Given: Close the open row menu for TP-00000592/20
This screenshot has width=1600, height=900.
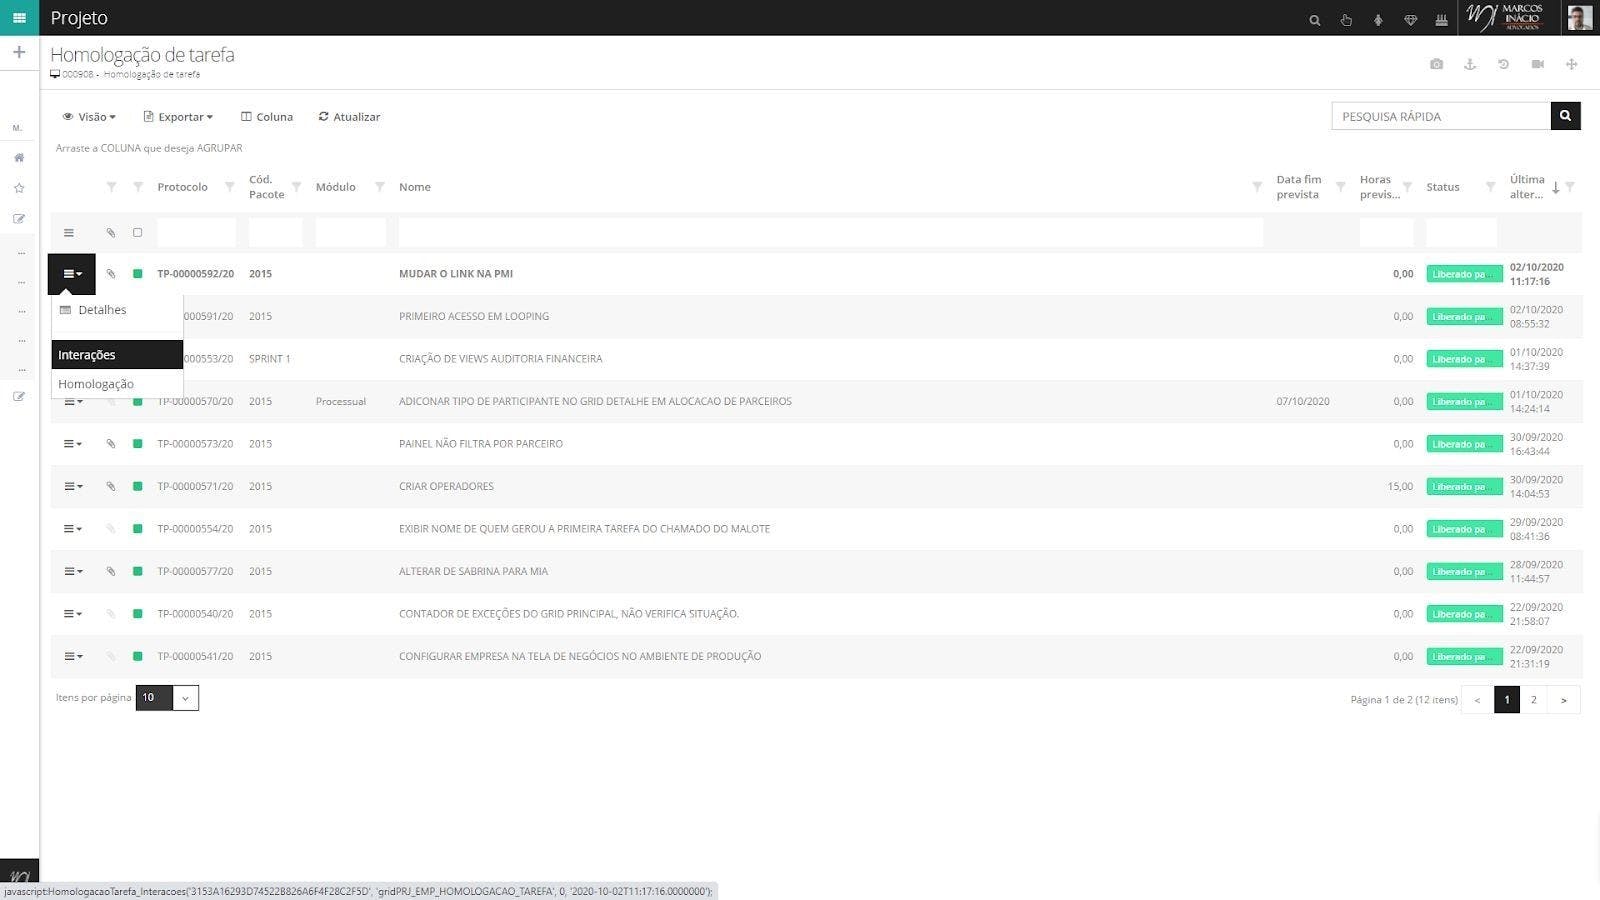Looking at the screenshot, I should click(x=72, y=274).
